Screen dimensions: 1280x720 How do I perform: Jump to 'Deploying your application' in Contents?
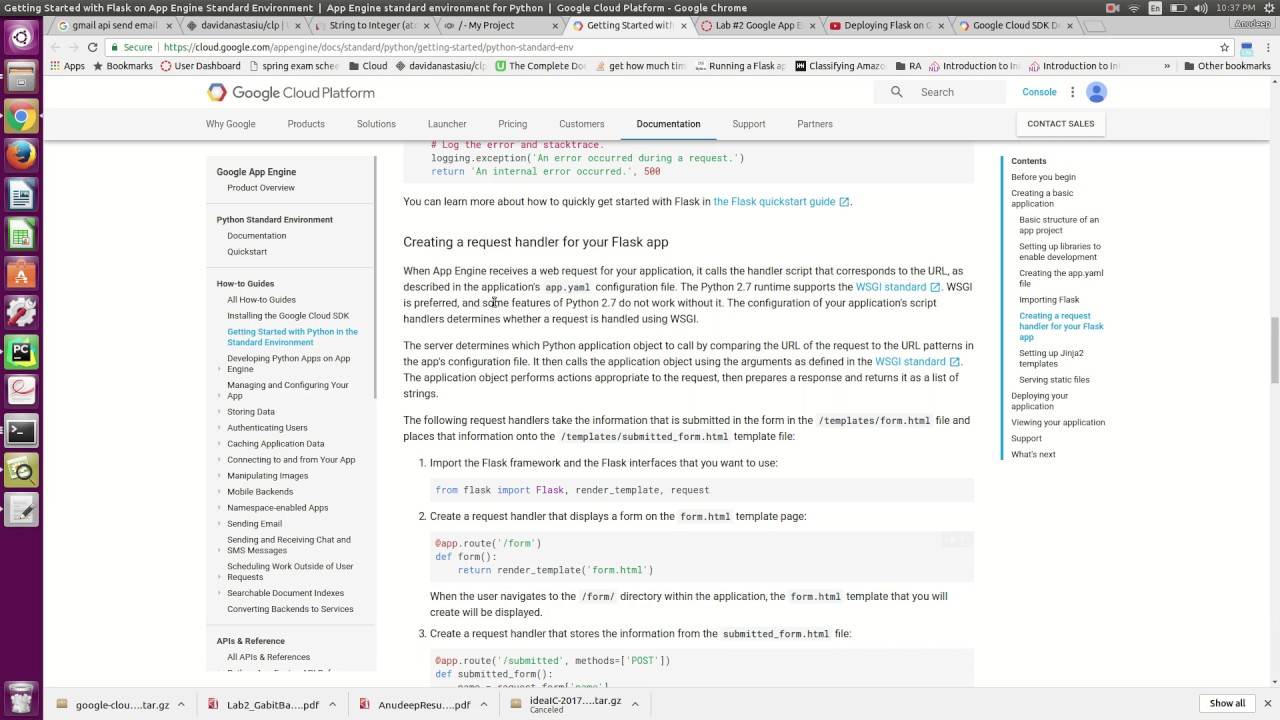click(x=1039, y=401)
